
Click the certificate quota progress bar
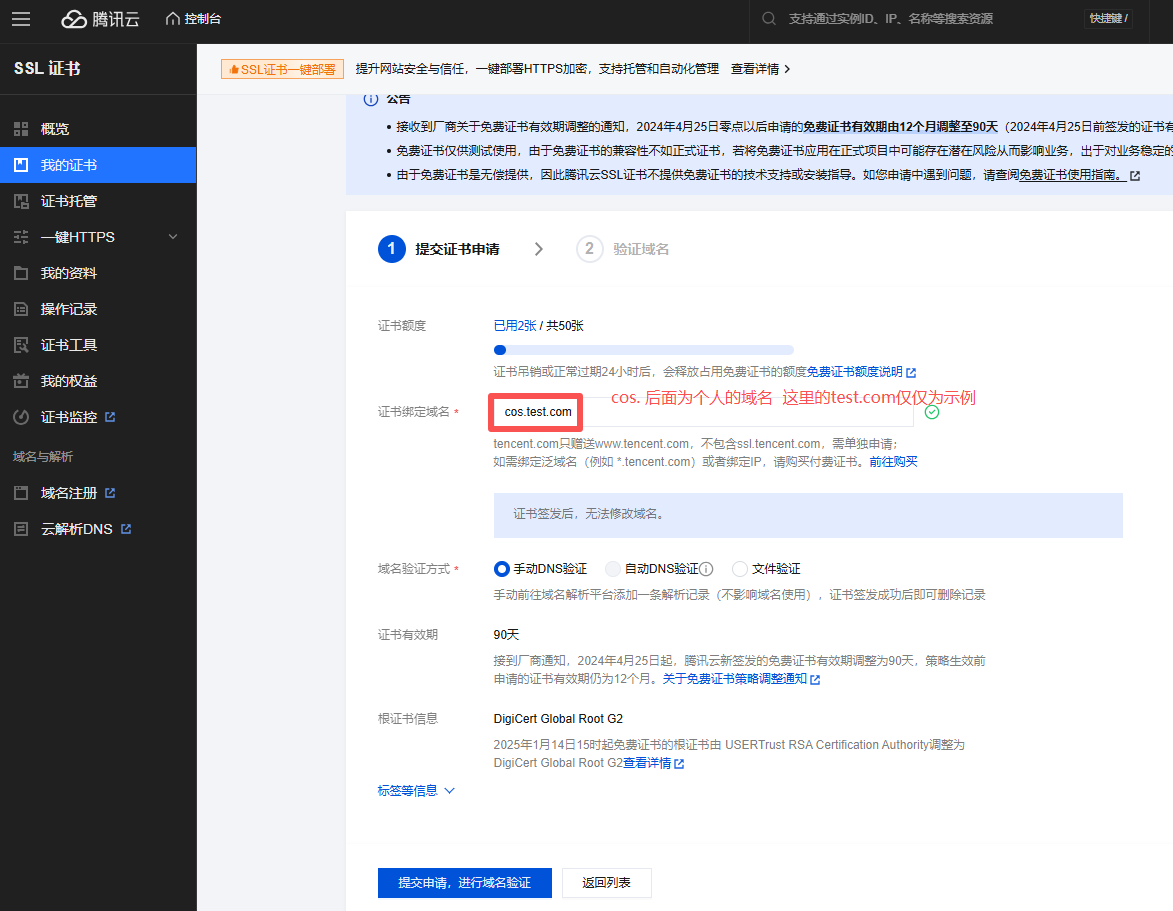(x=643, y=350)
